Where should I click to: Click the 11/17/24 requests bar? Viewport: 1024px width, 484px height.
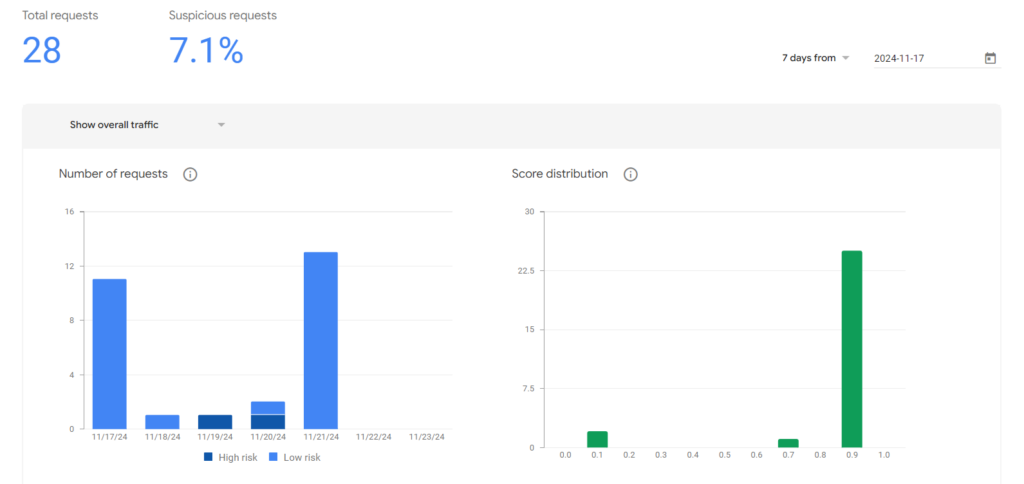(110, 354)
